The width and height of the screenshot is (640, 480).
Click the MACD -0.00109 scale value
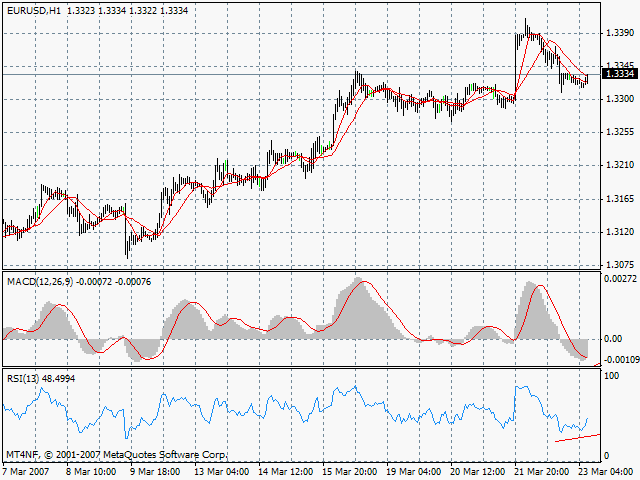[619, 358]
